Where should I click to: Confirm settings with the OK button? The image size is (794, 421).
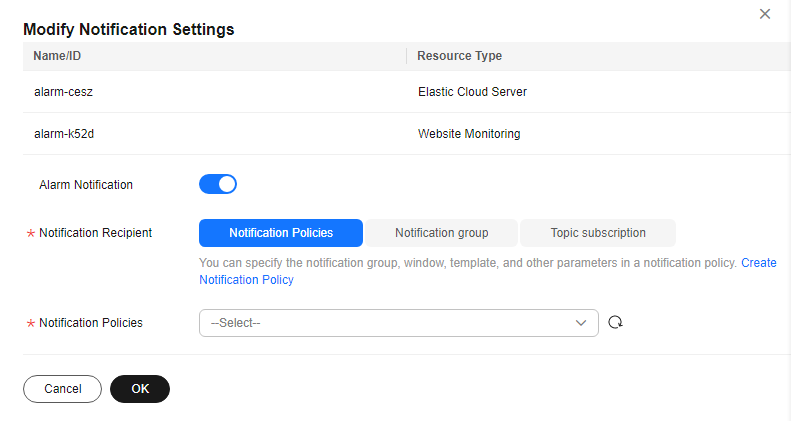tap(140, 389)
